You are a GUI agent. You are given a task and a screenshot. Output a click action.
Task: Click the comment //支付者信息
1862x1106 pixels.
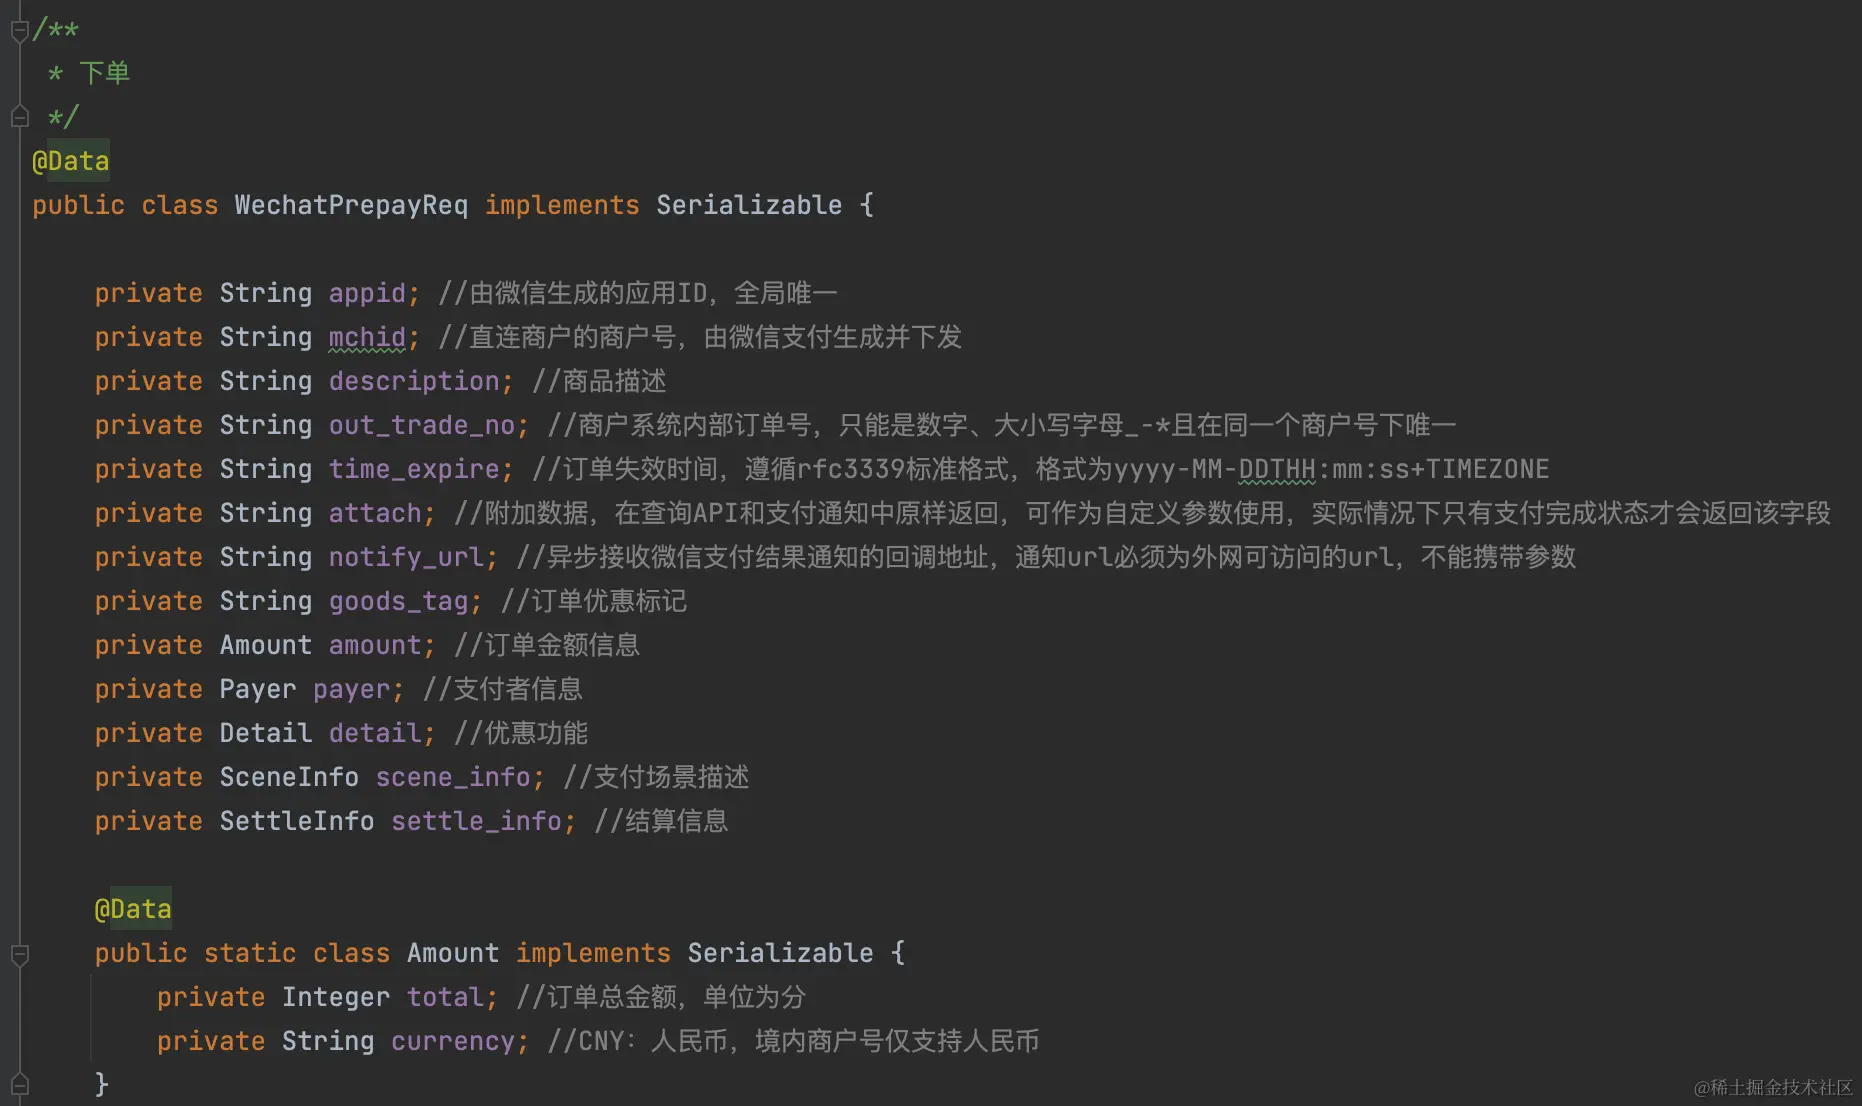tap(503, 689)
